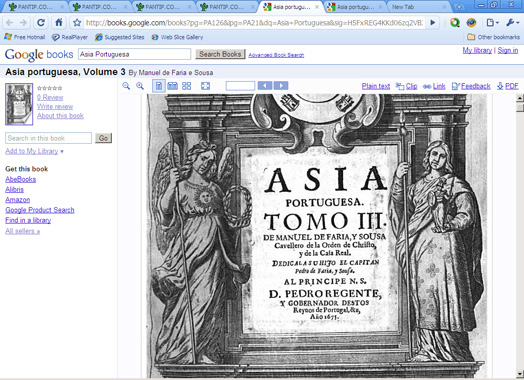Click the Search in this book field
This screenshot has height=380, width=524.
tap(48, 138)
